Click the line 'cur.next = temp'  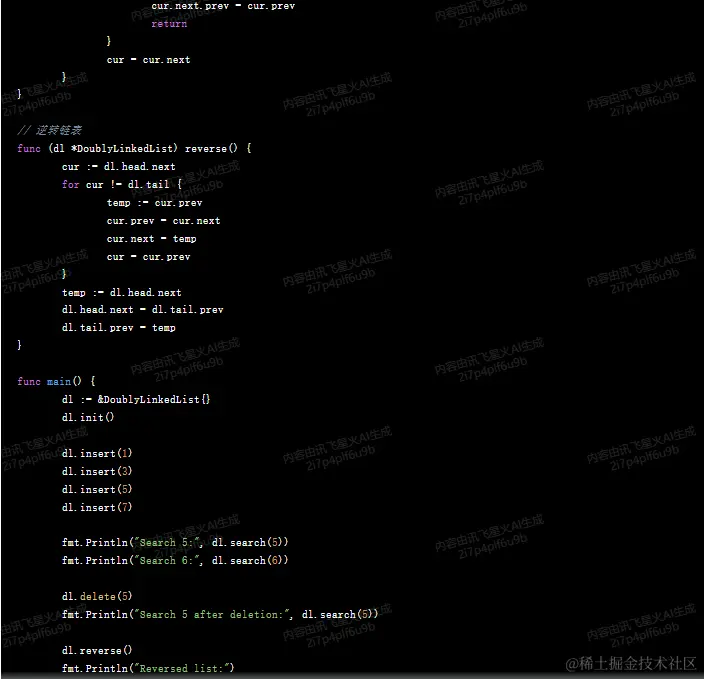click(x=151, y=239)
